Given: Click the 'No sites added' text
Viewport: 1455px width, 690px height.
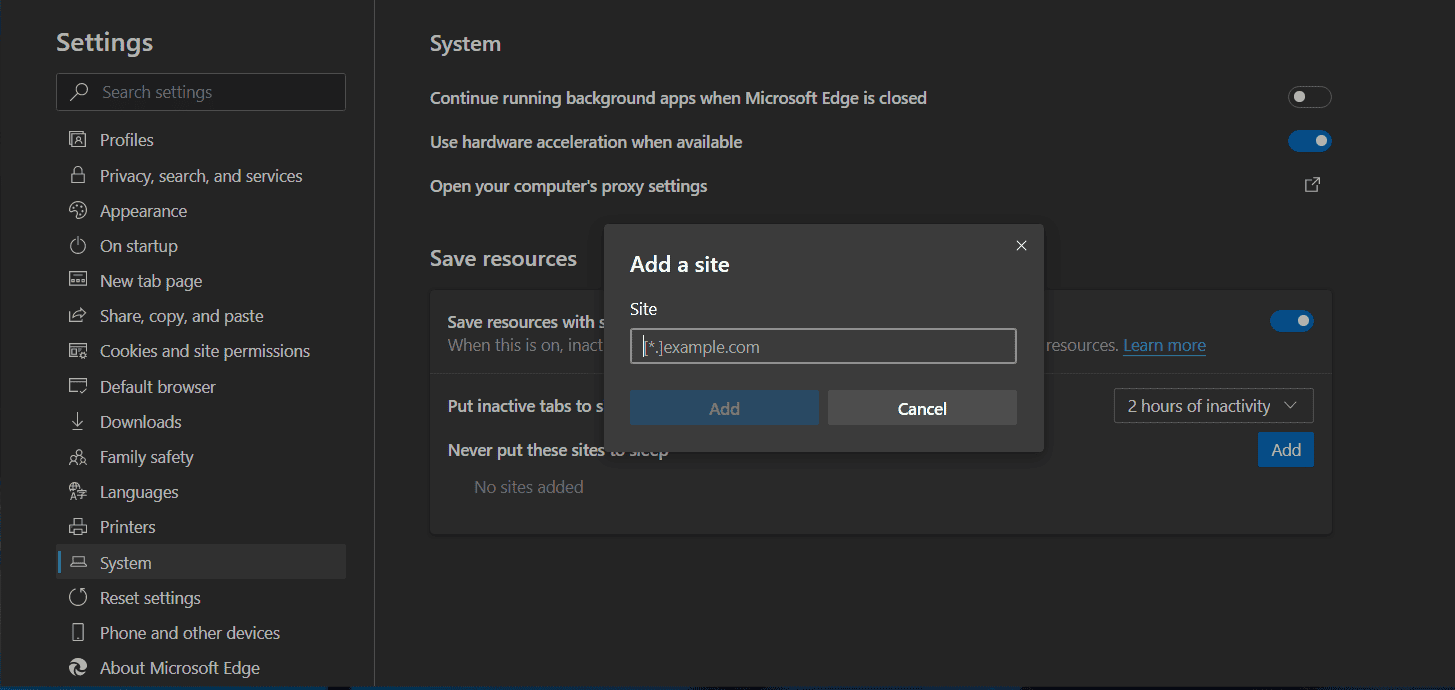Looking at the screenshot, I should (528, 487).
